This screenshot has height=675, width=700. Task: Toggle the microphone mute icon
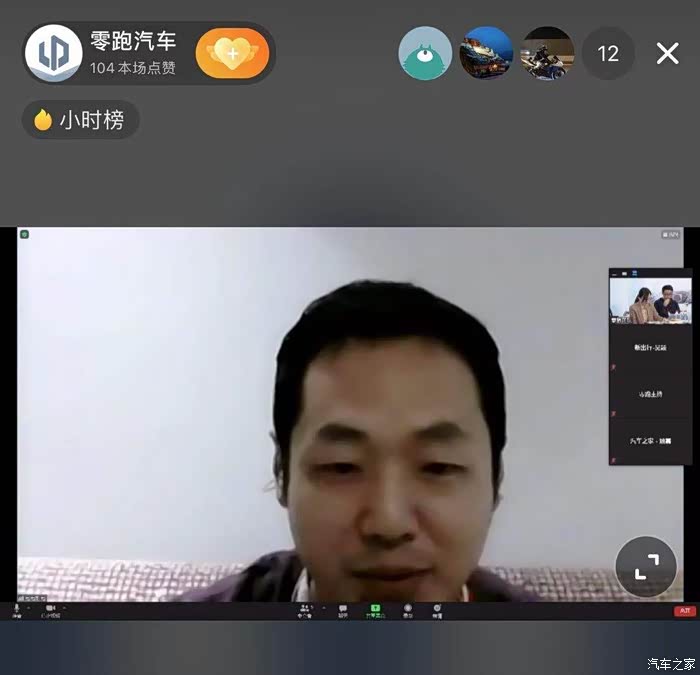pos(17,610)
